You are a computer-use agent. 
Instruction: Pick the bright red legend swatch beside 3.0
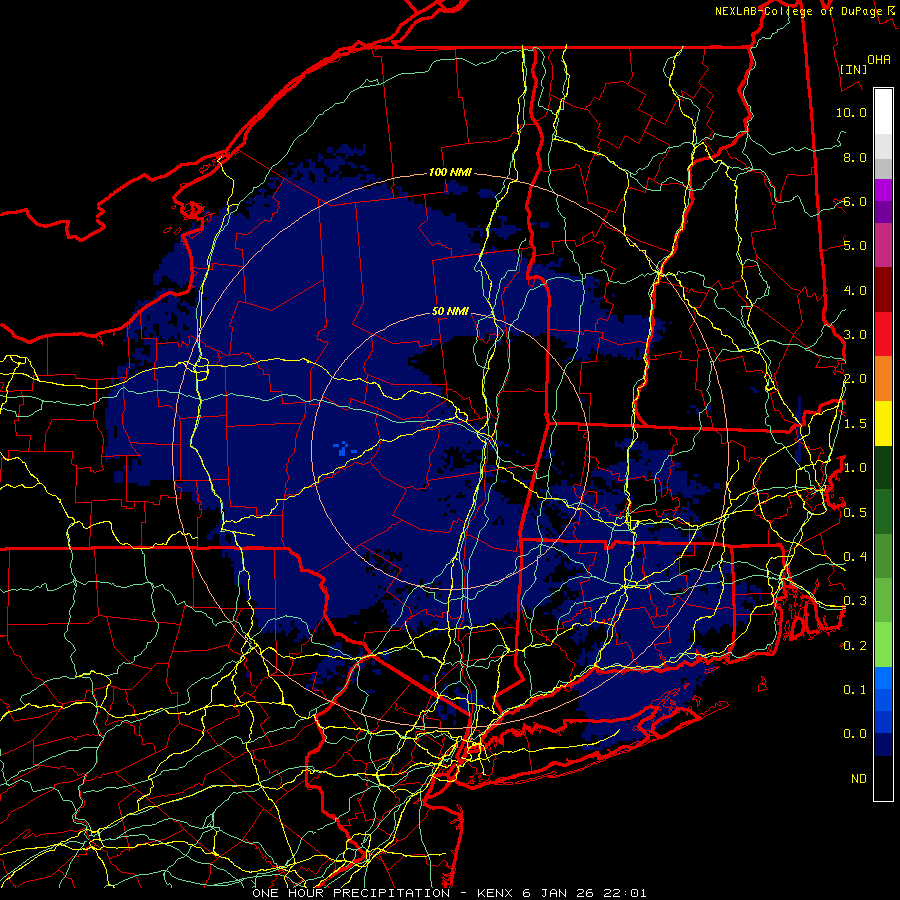click(883, 334)
